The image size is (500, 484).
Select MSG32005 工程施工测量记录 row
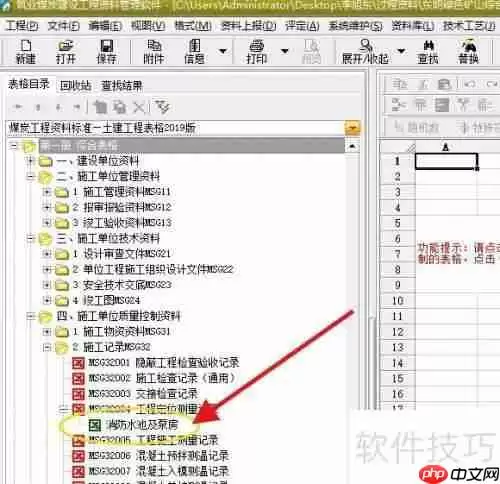(x=153, y=440)
